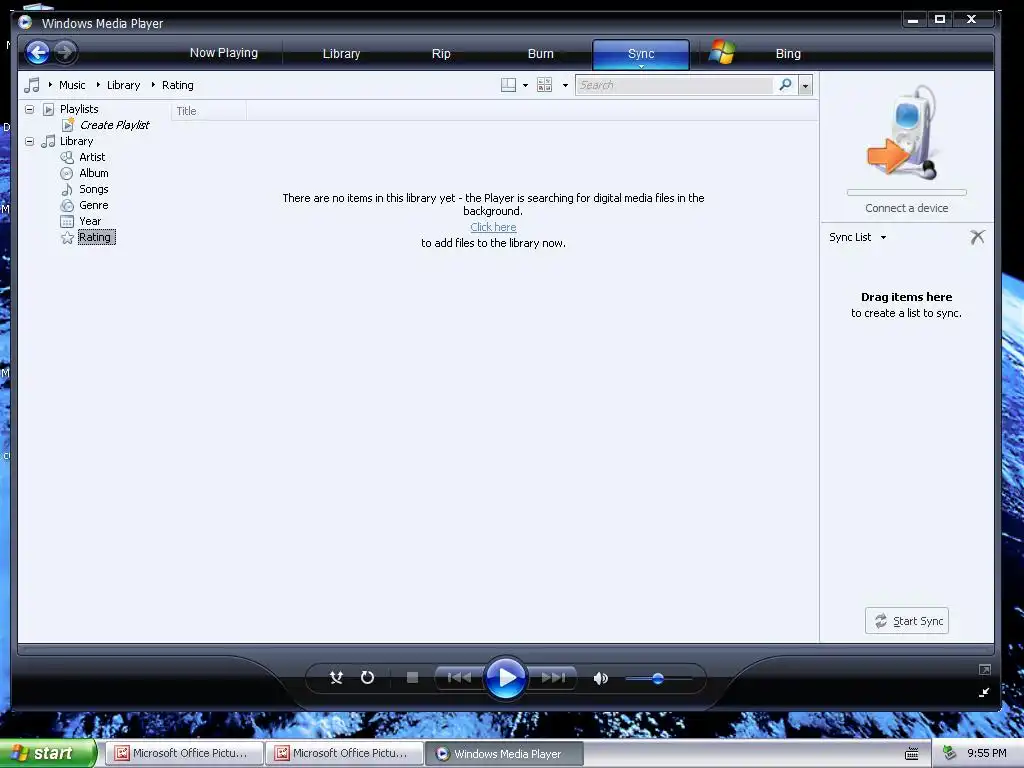
Task: Click the system tray keyboard icon
Action: pyautogui.click(x=912, y=754)
